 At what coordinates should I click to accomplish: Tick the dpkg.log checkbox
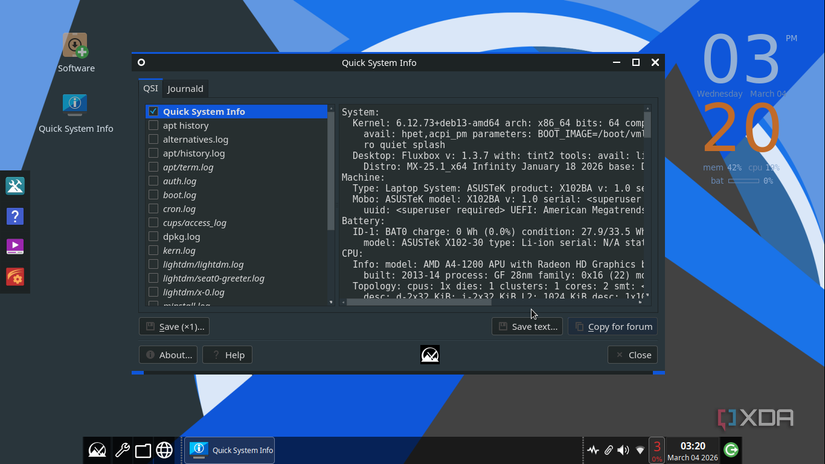[x=153, y=236]
